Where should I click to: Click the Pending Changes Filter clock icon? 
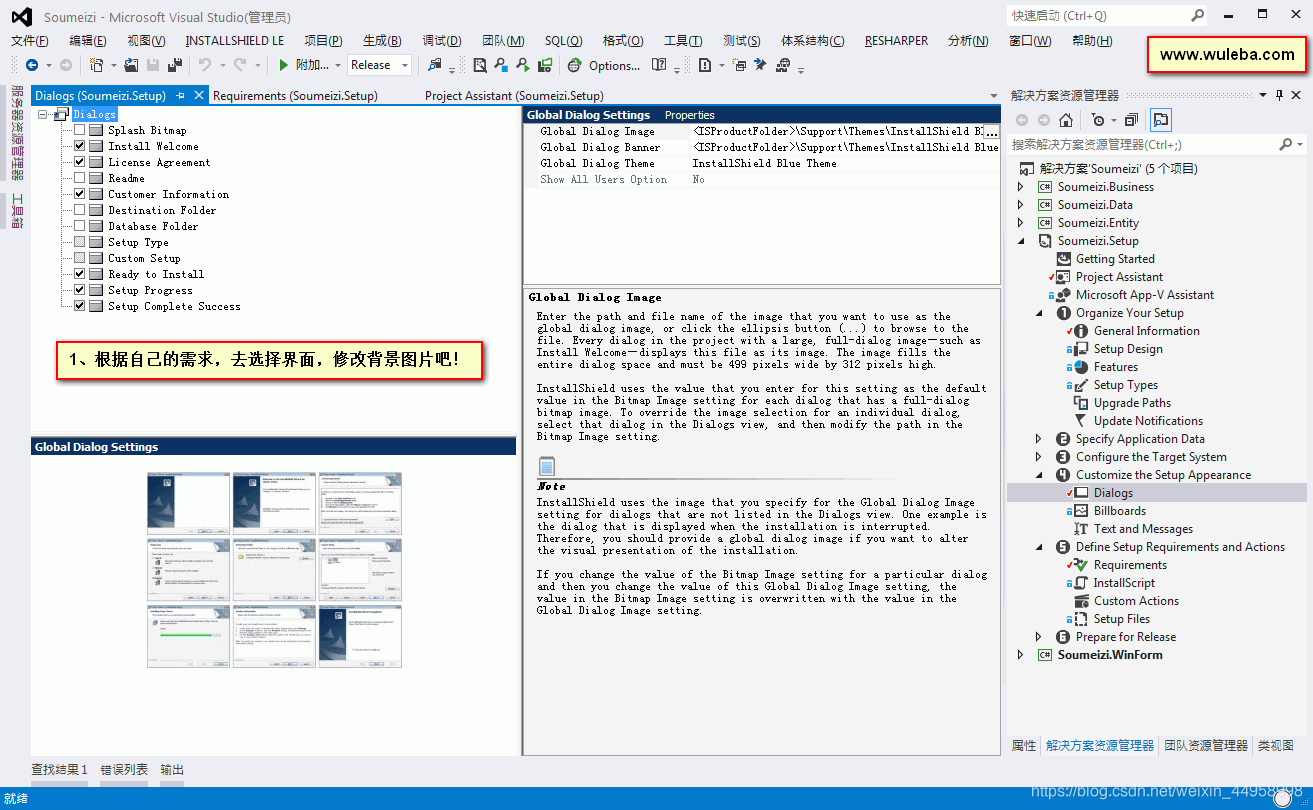click(x=1099, y=120)
